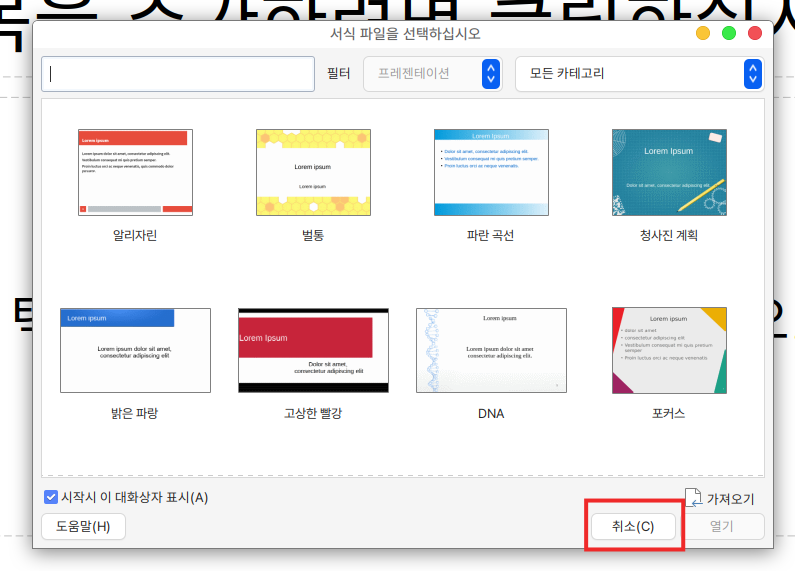Click the 가져오기 import icon
Screen dimensions: 795x571
[694, 498]
